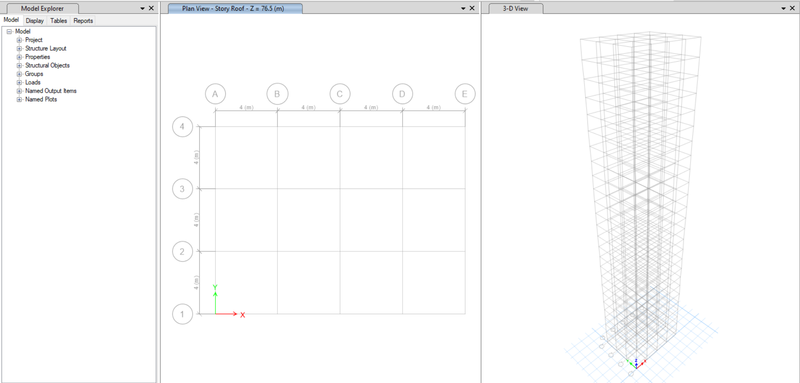This screenshot has height=383, width=800.
Task: Select the Groups tree item
Action: (34, 74)
